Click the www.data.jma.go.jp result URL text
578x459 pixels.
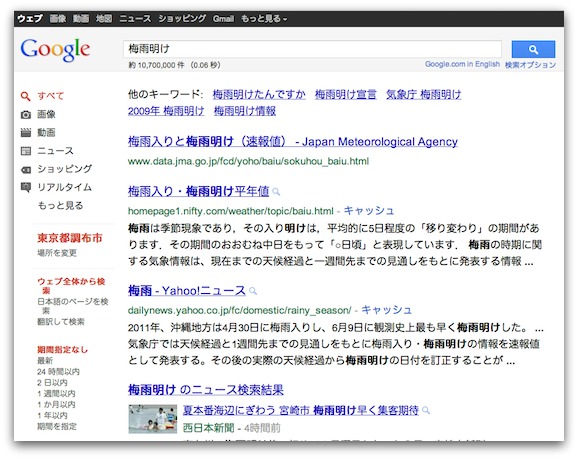point(248,161)
